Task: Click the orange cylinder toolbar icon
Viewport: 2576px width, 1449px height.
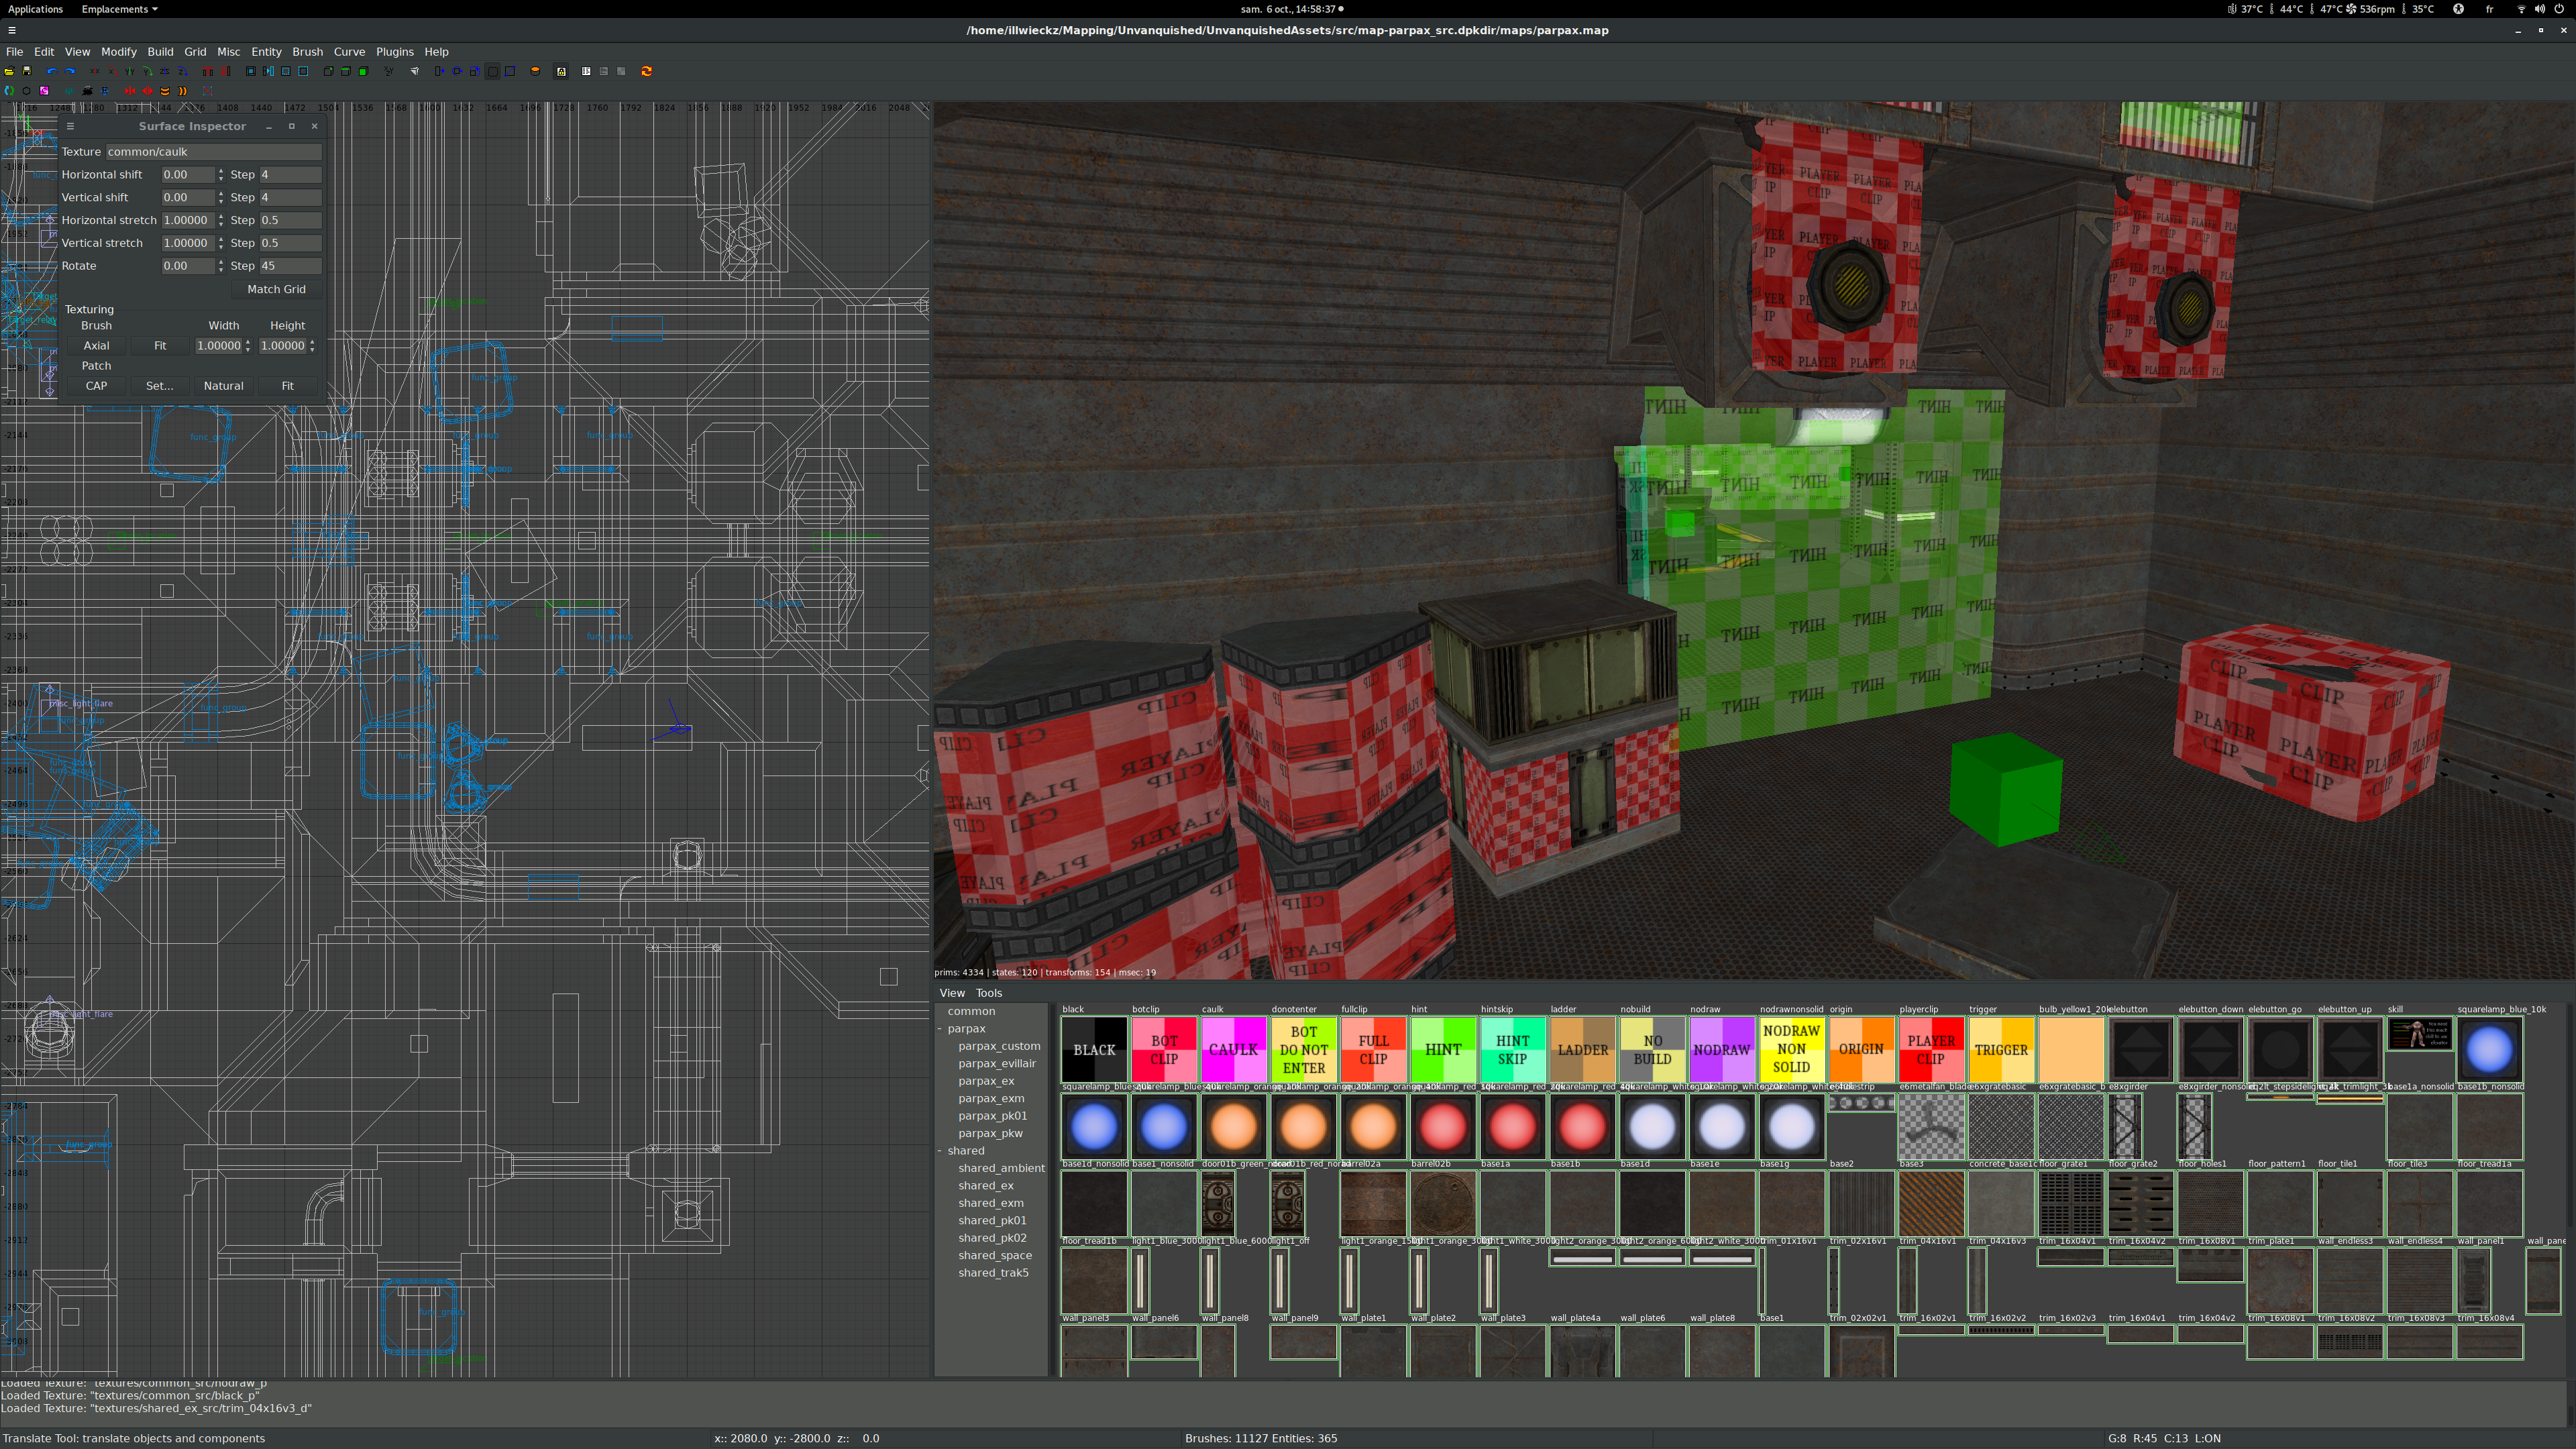Action: 535,71
